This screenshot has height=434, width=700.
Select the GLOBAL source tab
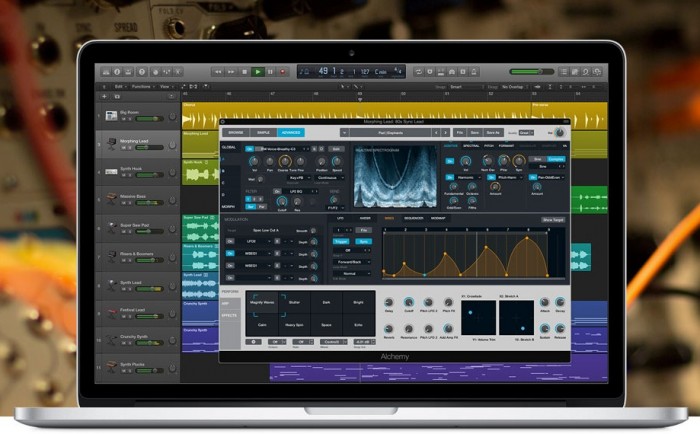pyautogui.click(x=229, y=147)
